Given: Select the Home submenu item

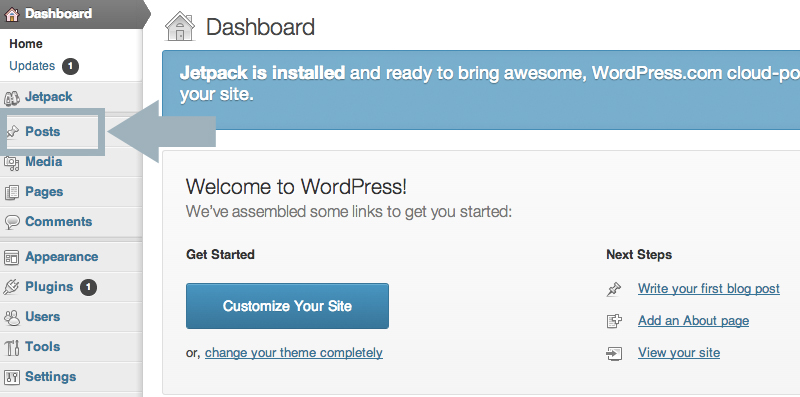Looking at the screenshot, I should pos(26,44).
